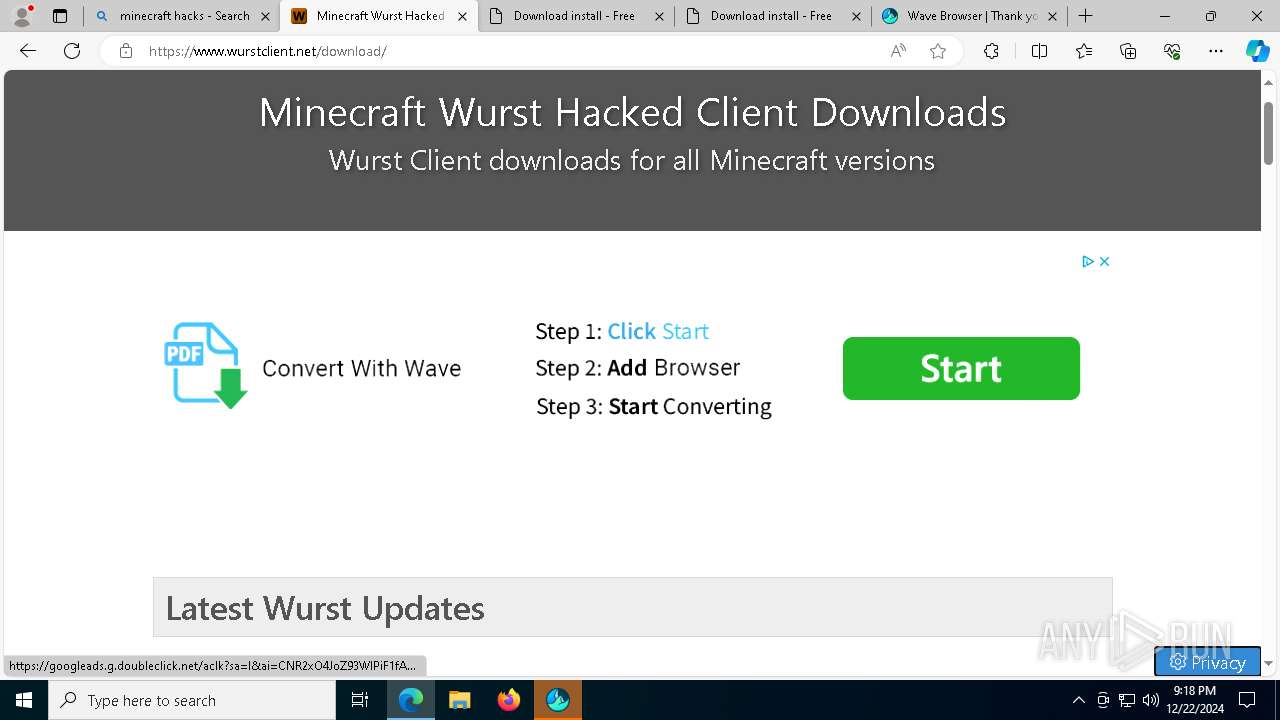Open the network tray icon
Screen dimensions: 1280x720
(x=1127, y=700)
